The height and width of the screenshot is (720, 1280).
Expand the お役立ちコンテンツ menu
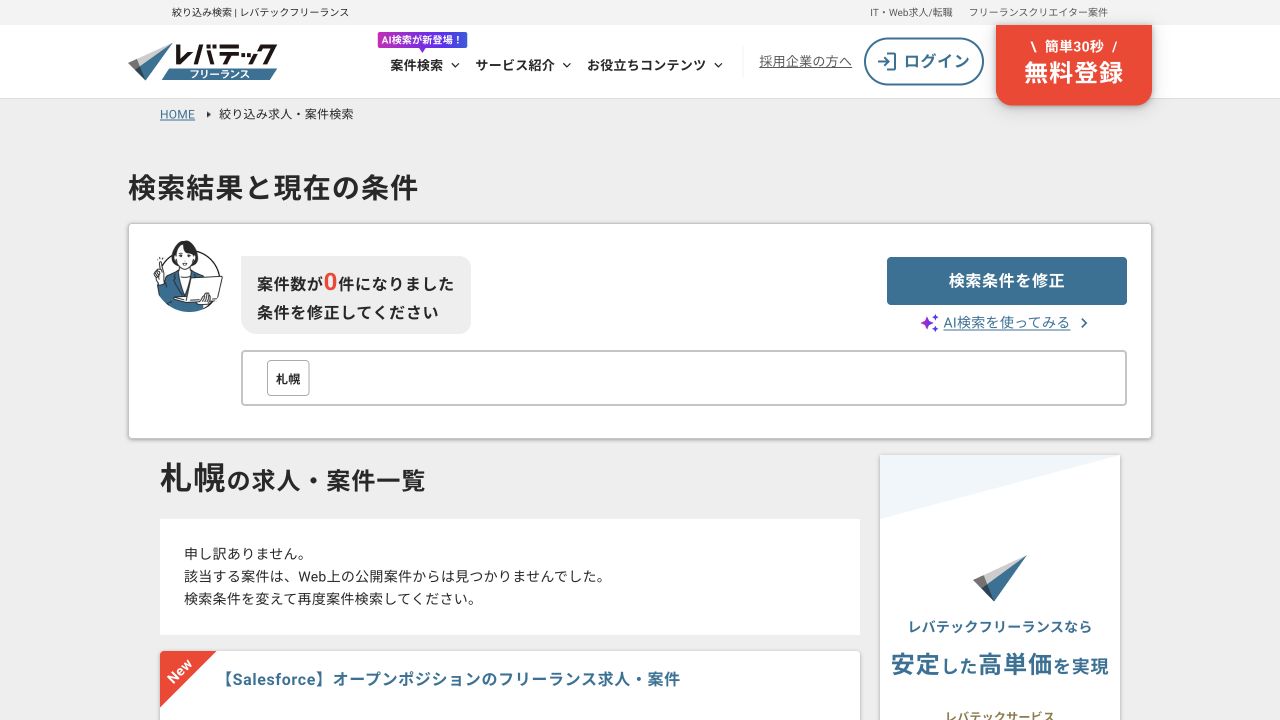click(x=655, y=65)
